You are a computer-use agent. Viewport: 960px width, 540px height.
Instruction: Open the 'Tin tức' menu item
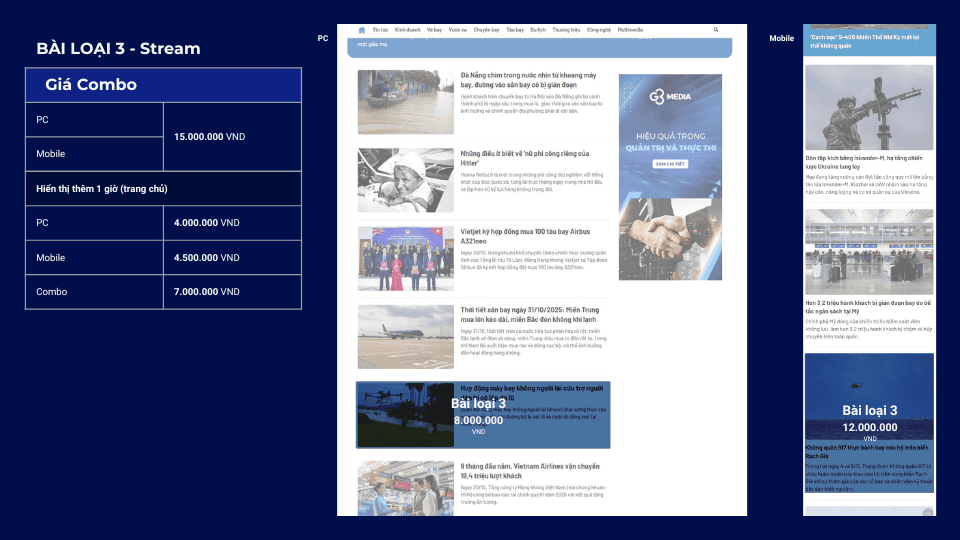(x=380, y=30)
